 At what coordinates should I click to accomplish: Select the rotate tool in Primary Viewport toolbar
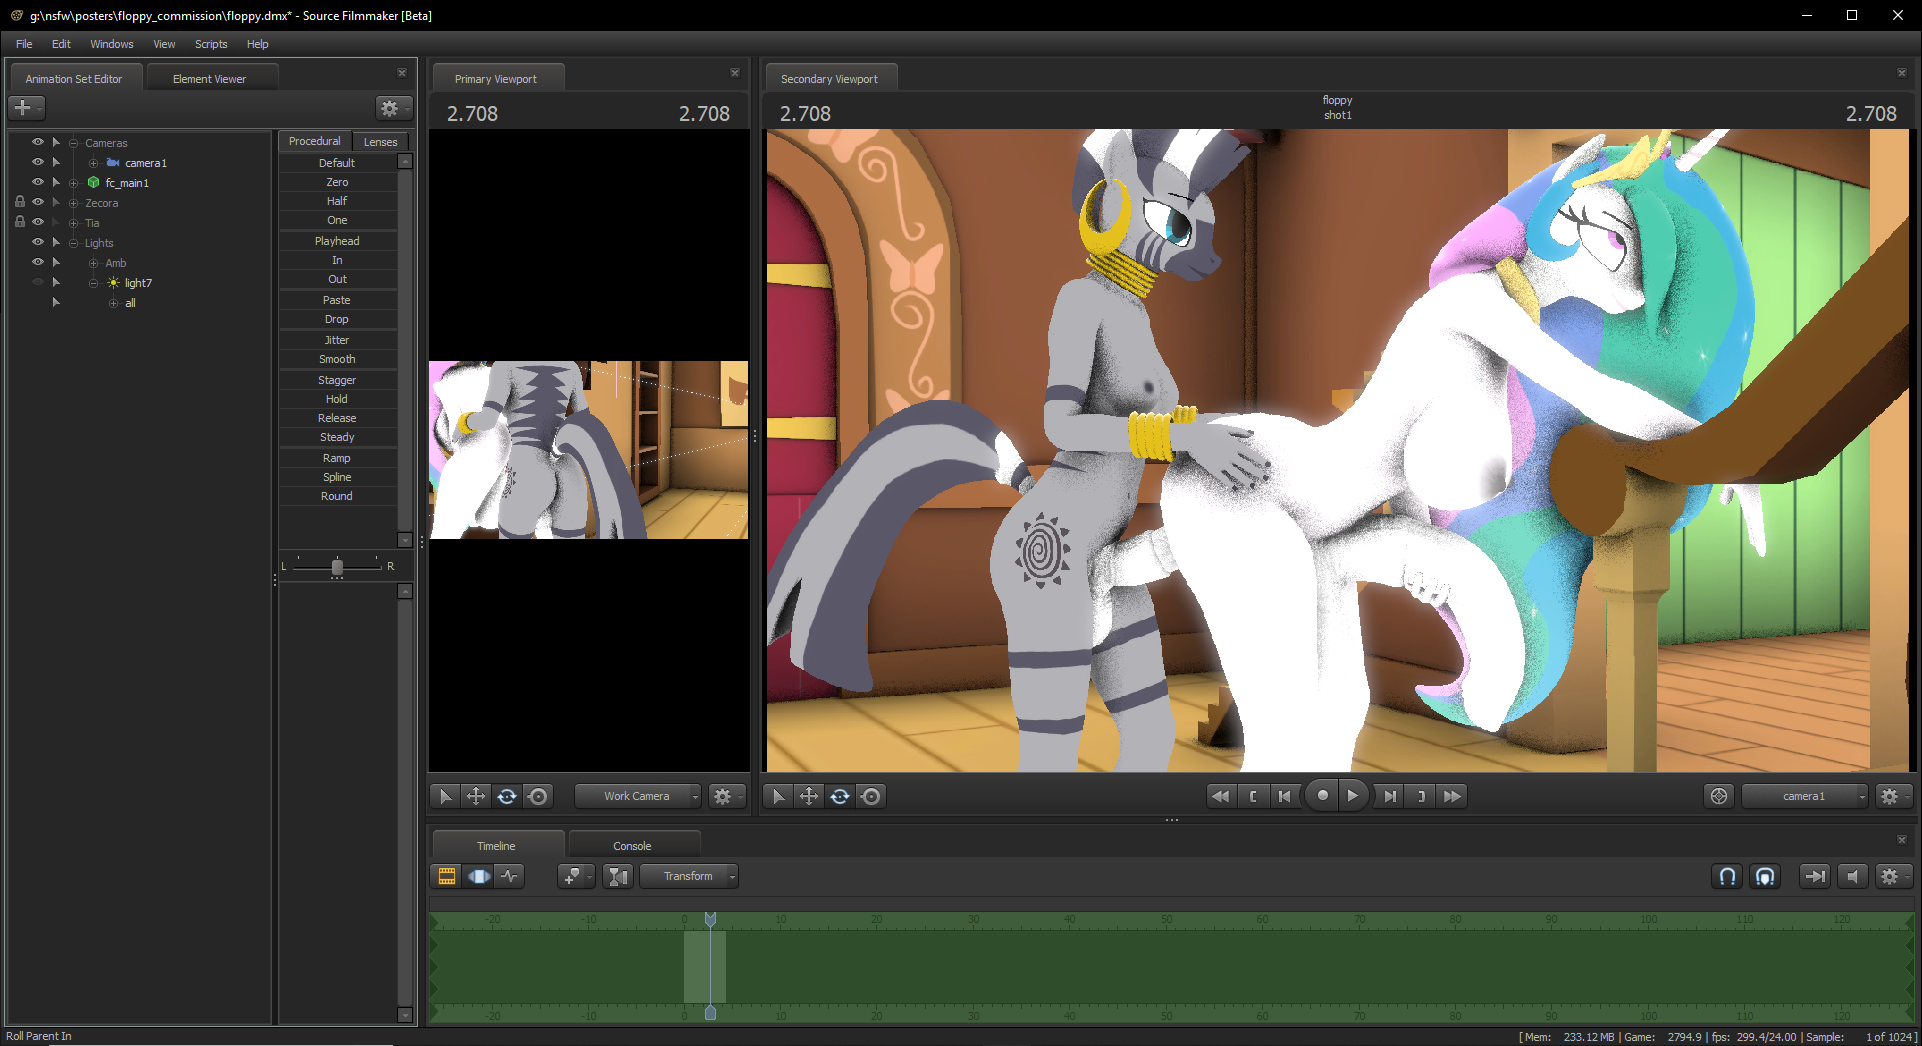507,796
